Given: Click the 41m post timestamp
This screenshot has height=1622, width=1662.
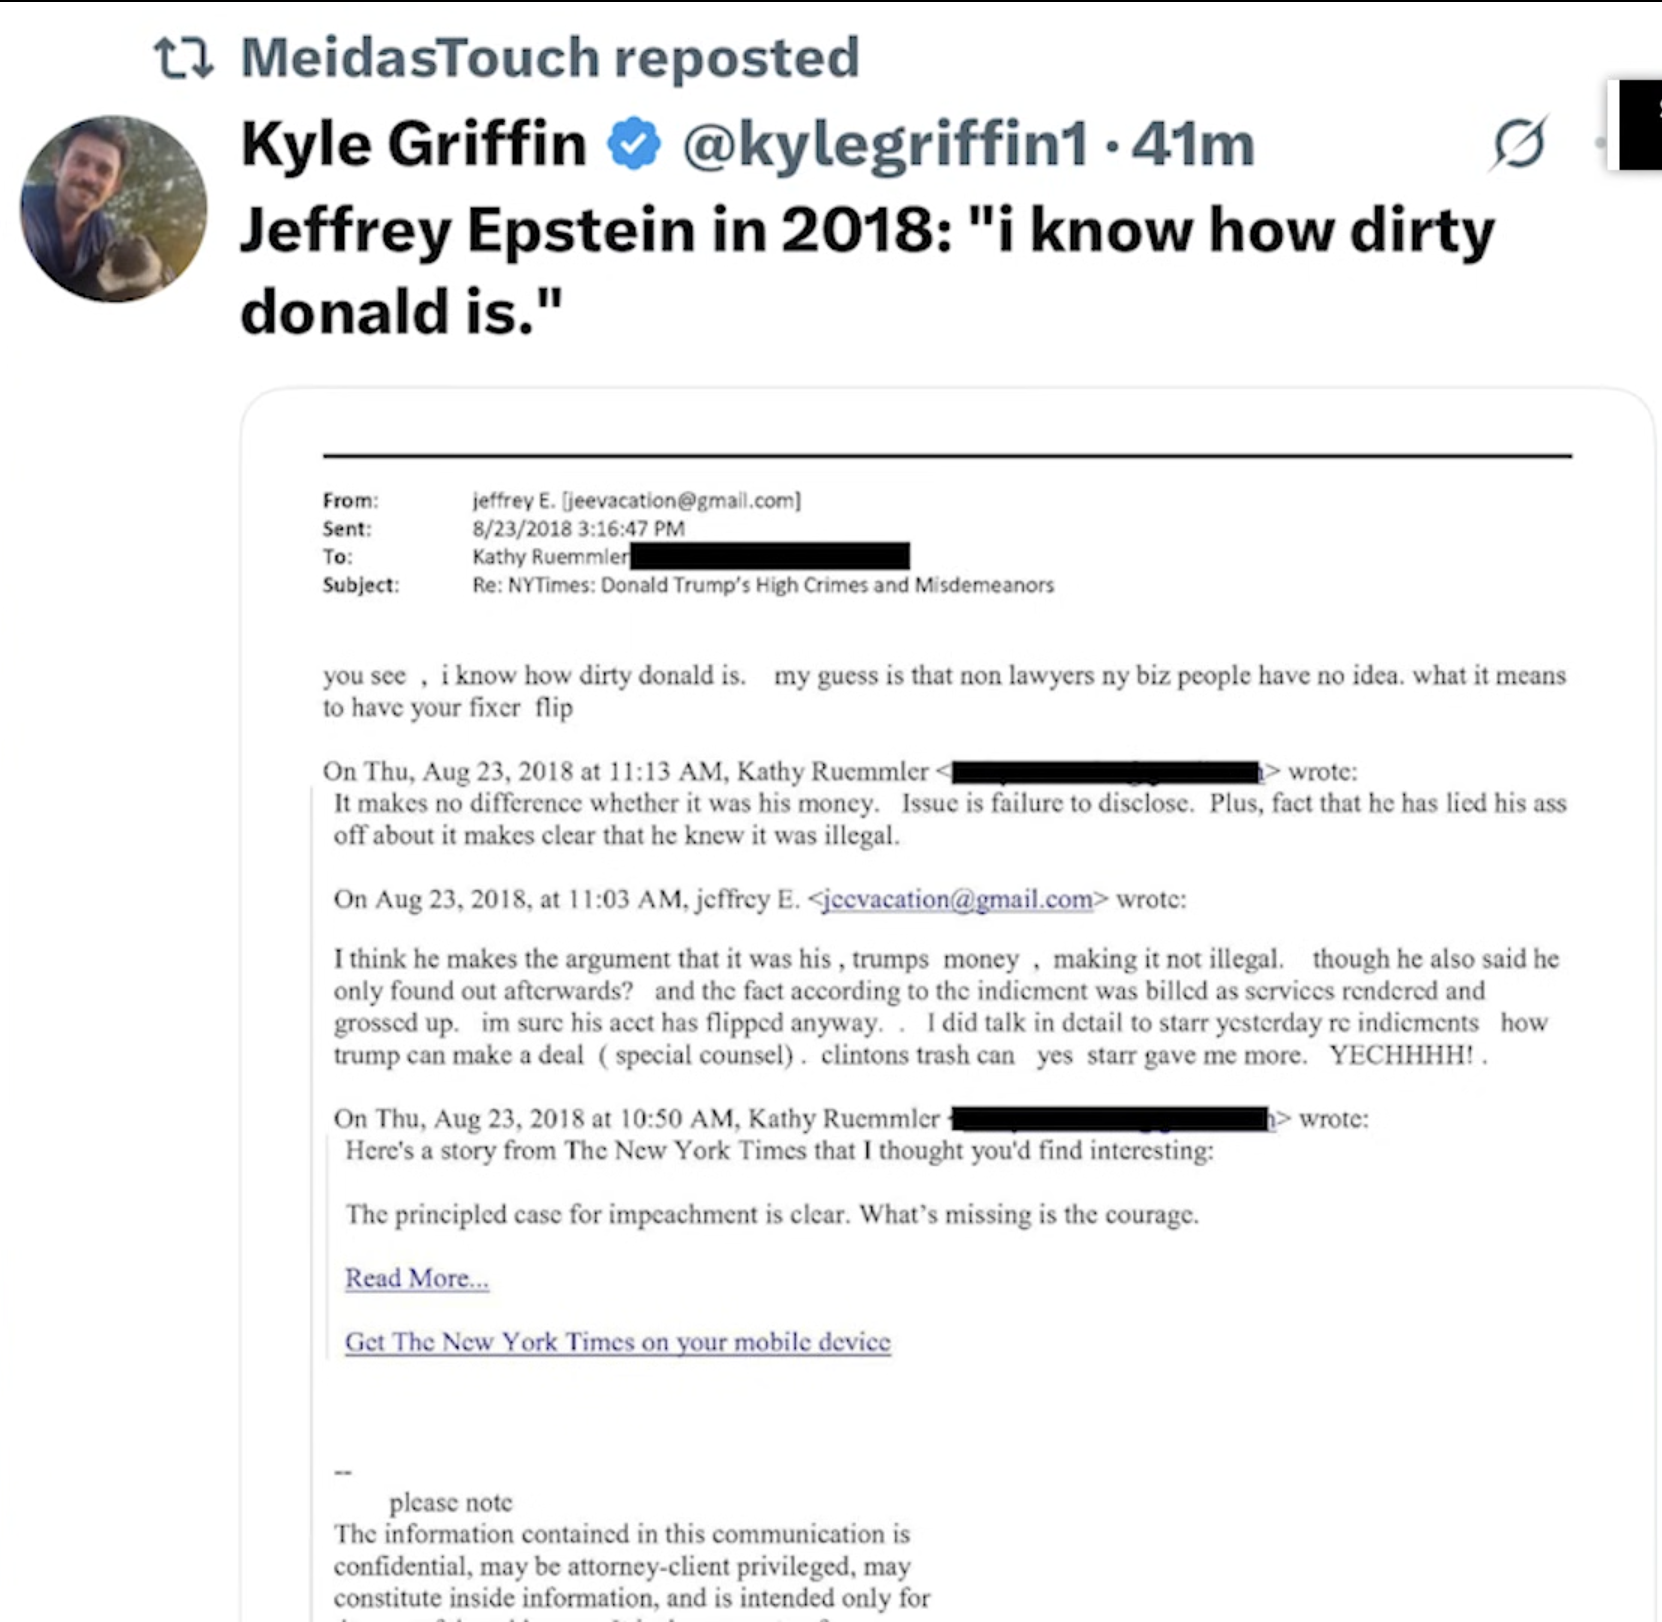Looking at the screenshot, I should click(1193, 144).
